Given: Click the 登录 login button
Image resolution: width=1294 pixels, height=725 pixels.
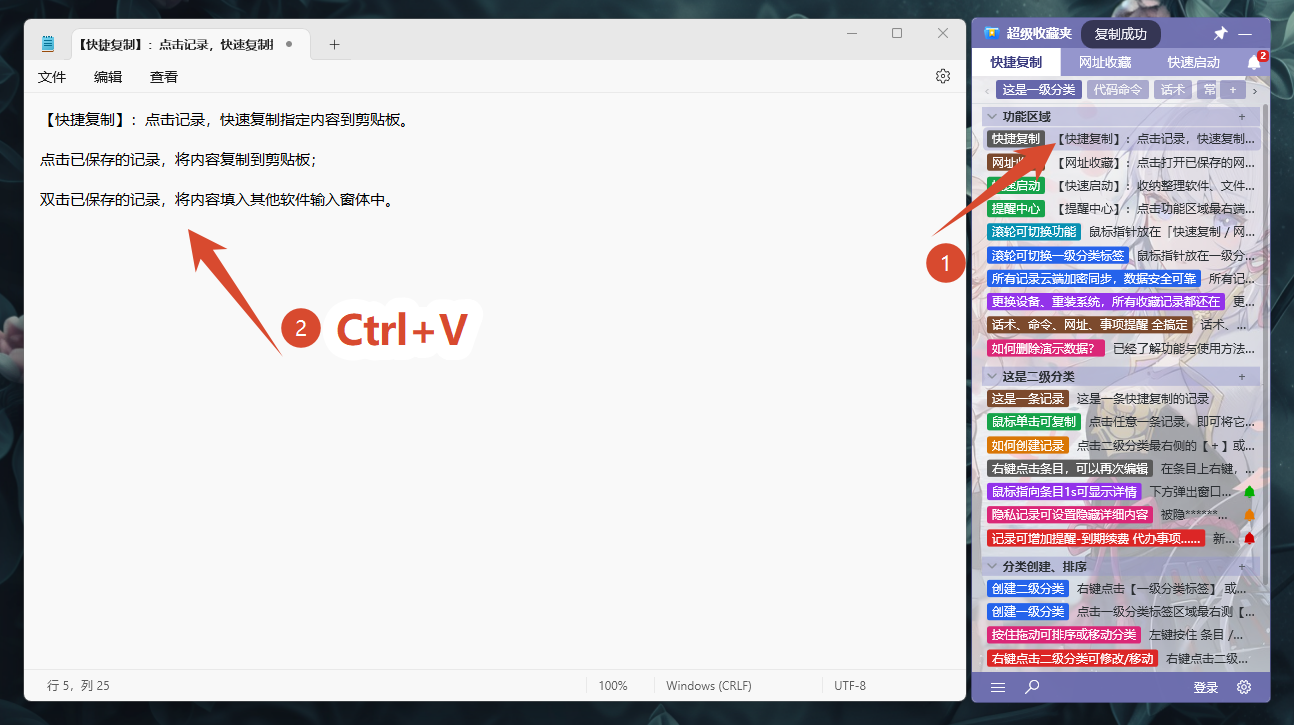Looking at the screenshot, I should tap(1206, 688).
